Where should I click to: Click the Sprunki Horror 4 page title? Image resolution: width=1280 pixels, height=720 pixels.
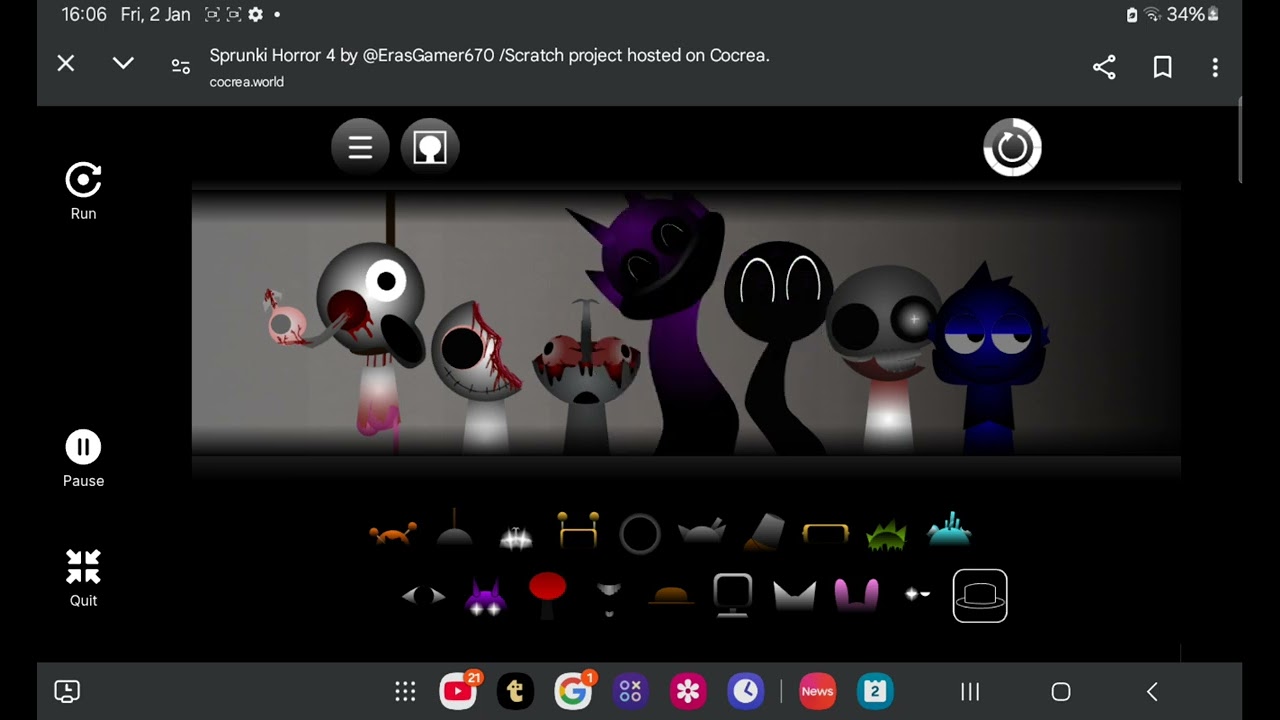pyautogui.click(x=489, y=56)
